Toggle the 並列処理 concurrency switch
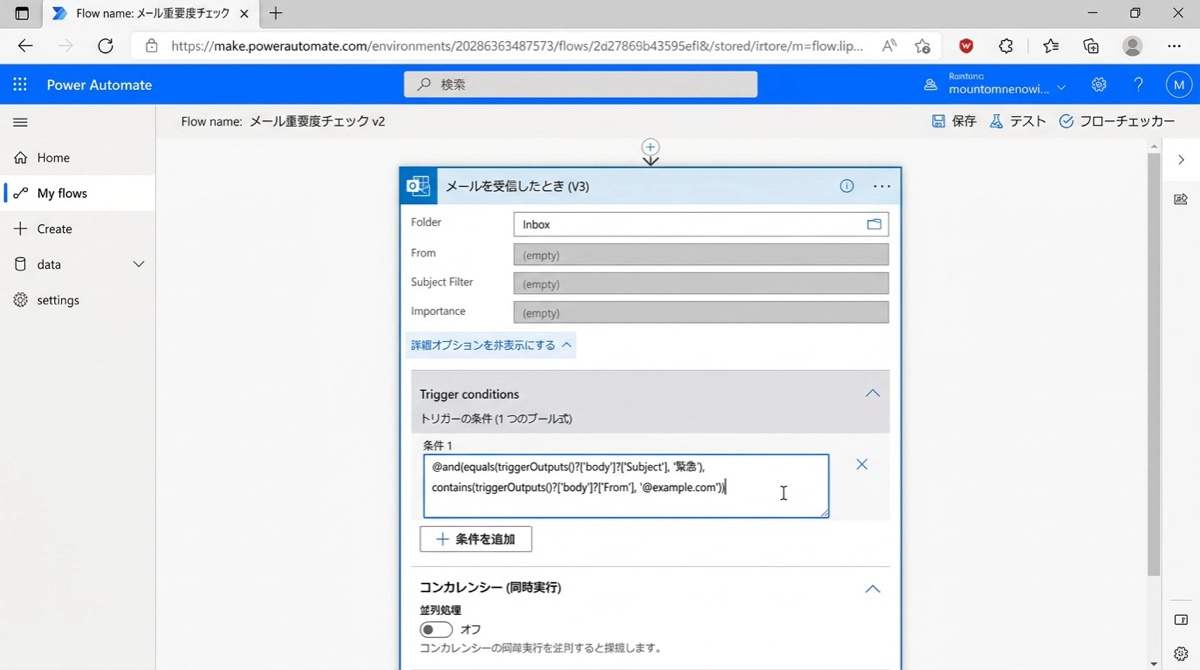The width and height of the screenshot is (1200, 670). point(436,629)
